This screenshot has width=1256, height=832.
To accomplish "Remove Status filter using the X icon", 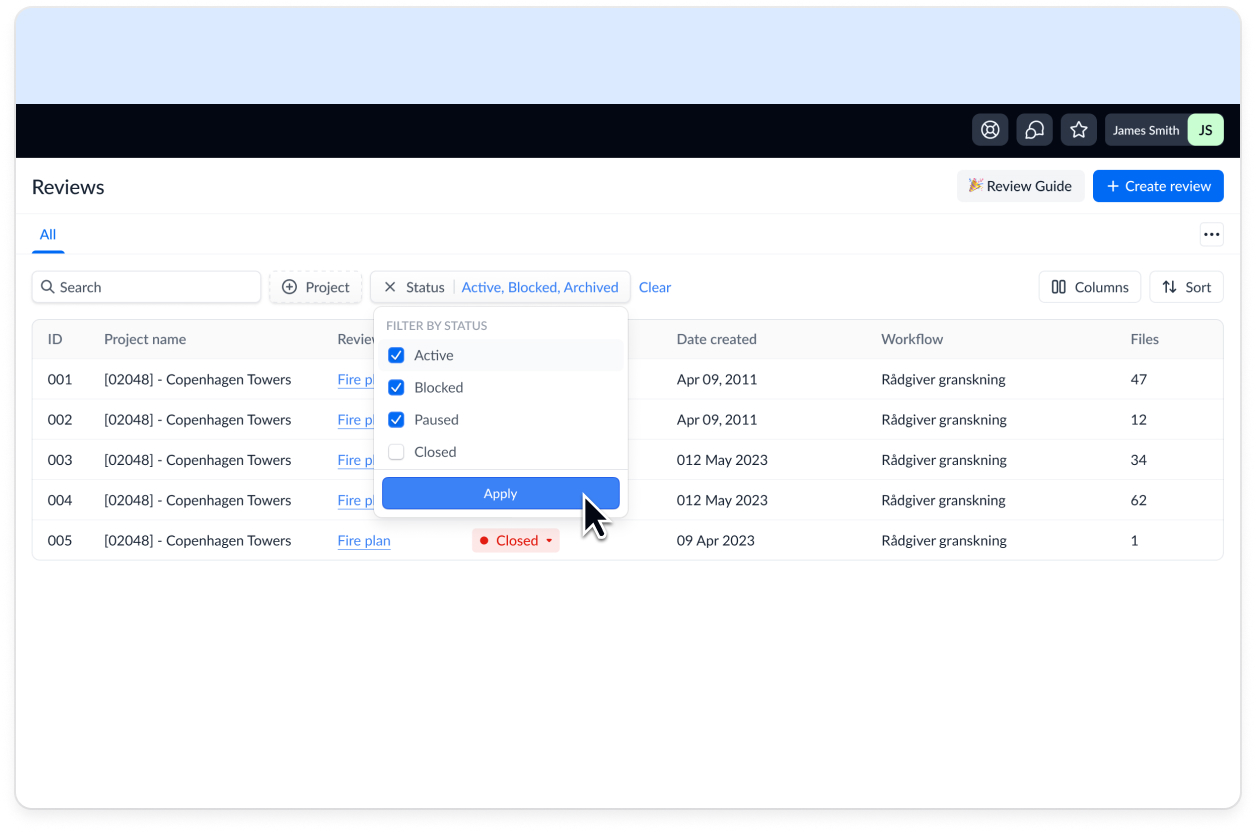I will coord(390,287).
